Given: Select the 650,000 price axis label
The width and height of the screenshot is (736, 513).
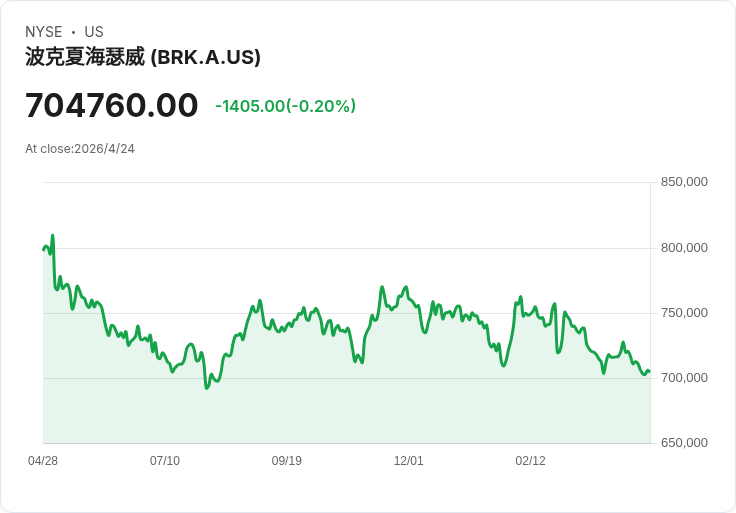Looking at the screenshot, I should (684, 443).
